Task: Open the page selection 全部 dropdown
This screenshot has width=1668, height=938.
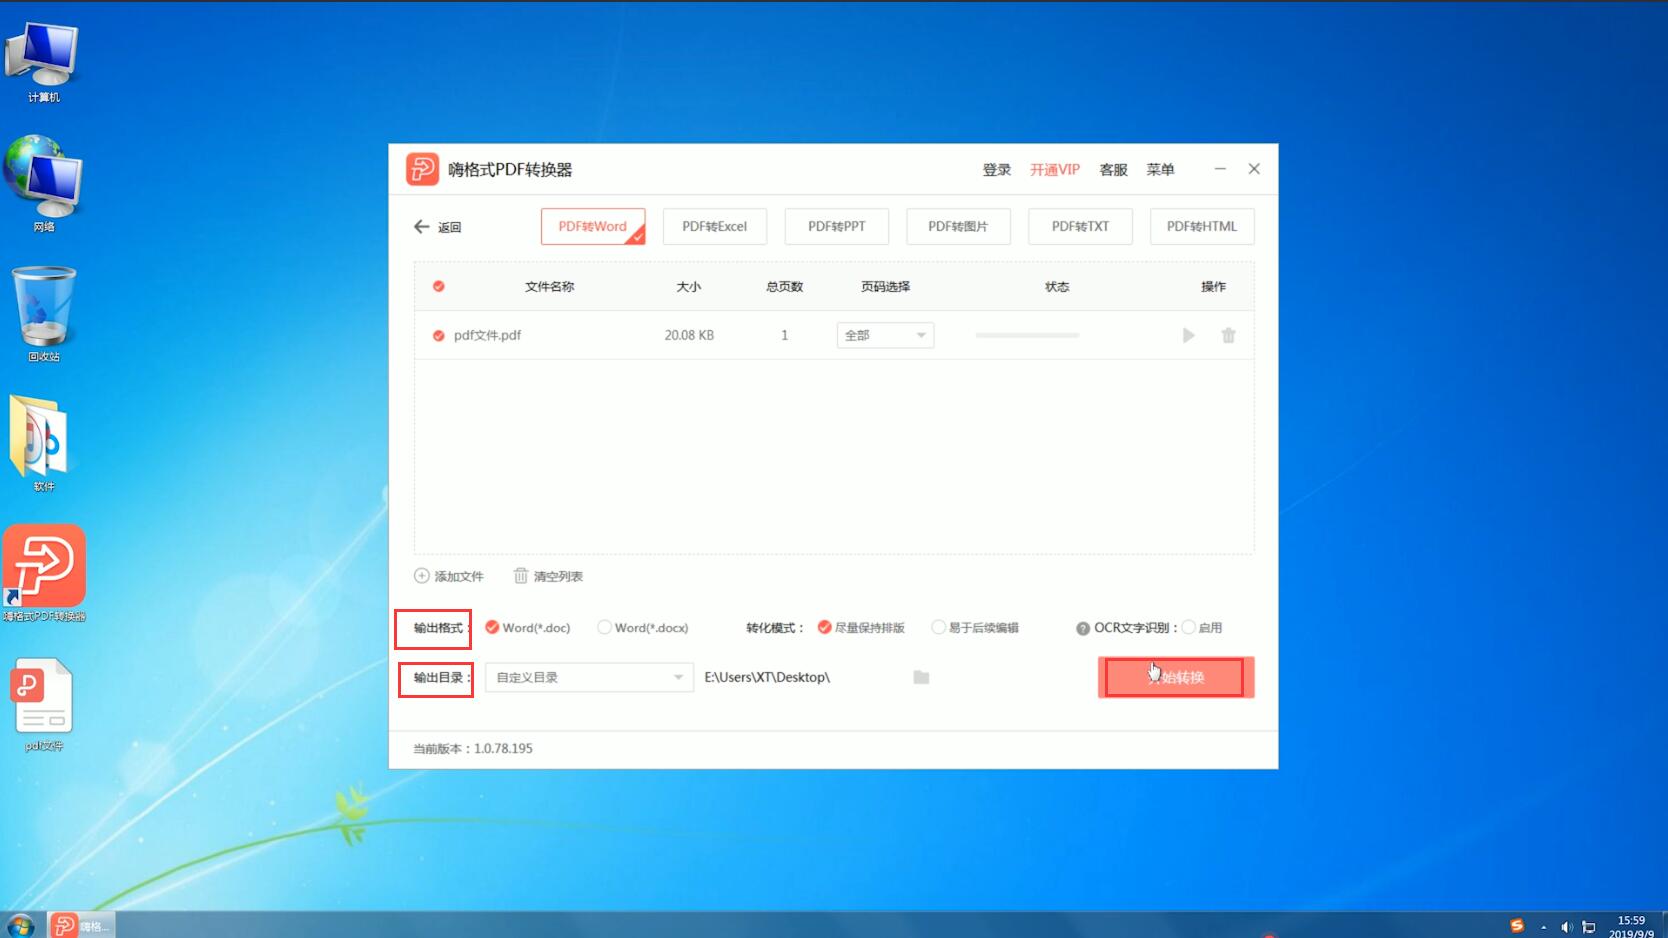Action: 885,335
